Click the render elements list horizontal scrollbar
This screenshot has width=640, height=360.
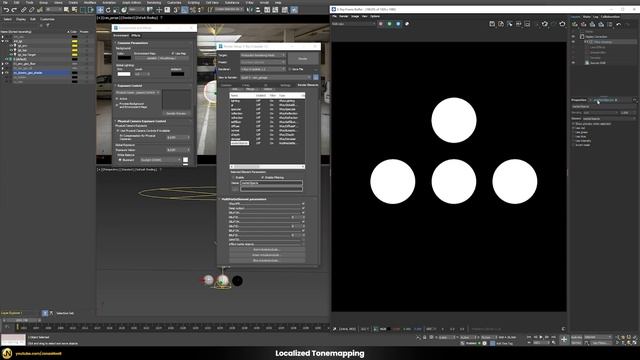(267, 167)
